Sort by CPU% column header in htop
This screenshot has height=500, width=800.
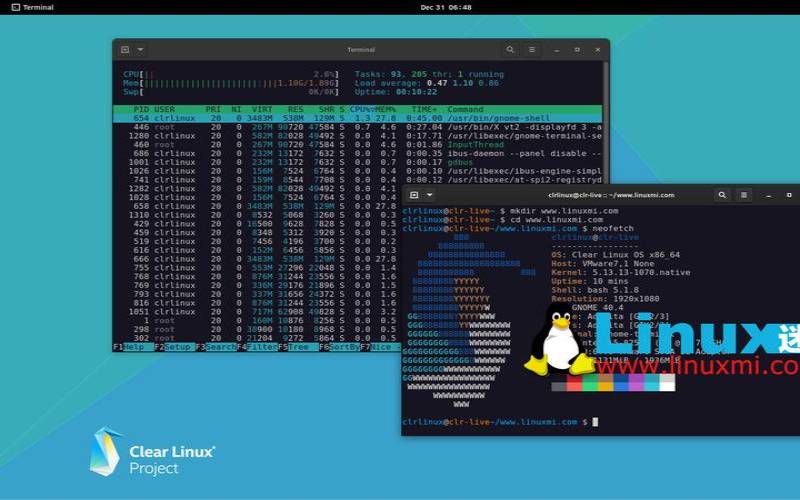(362, 109)
